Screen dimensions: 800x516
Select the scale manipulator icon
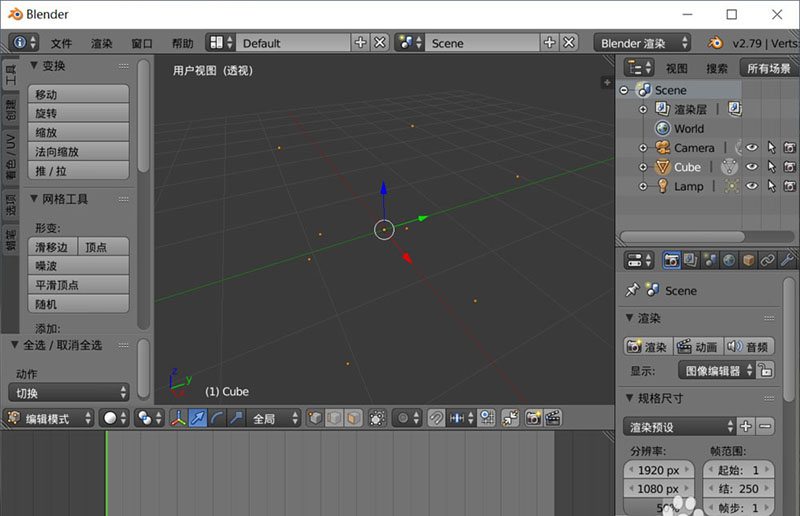235,419
